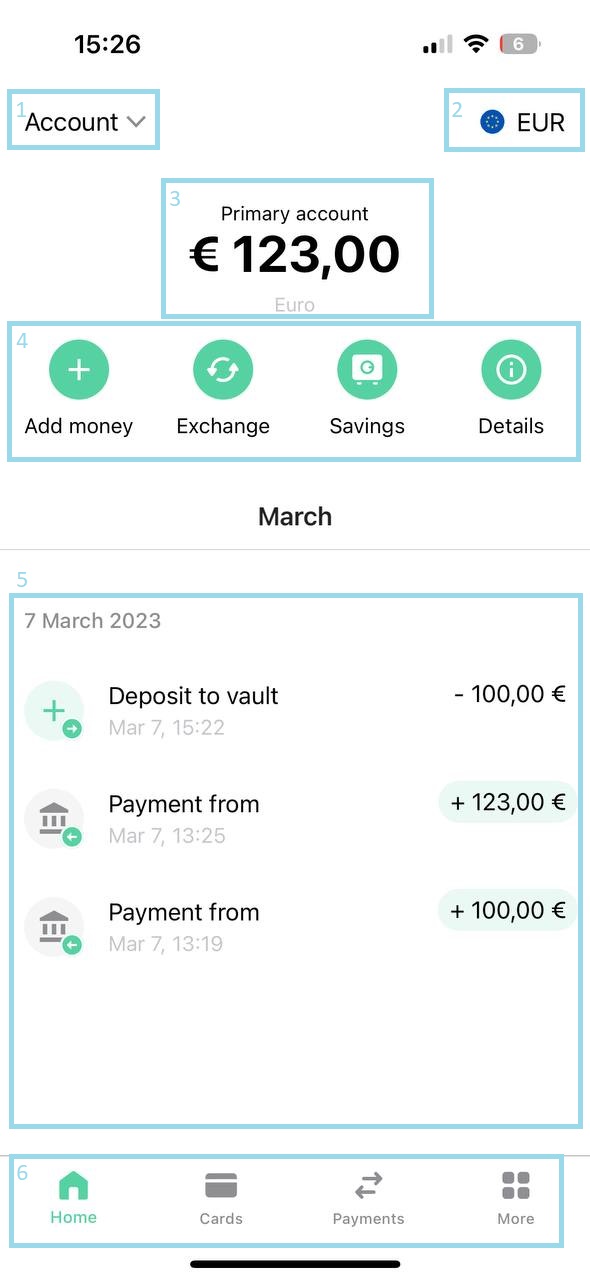This screenshot has width=590, height=1280.
Task: Tap bank icon of the 13:25 payment
Action: [54, 819]
